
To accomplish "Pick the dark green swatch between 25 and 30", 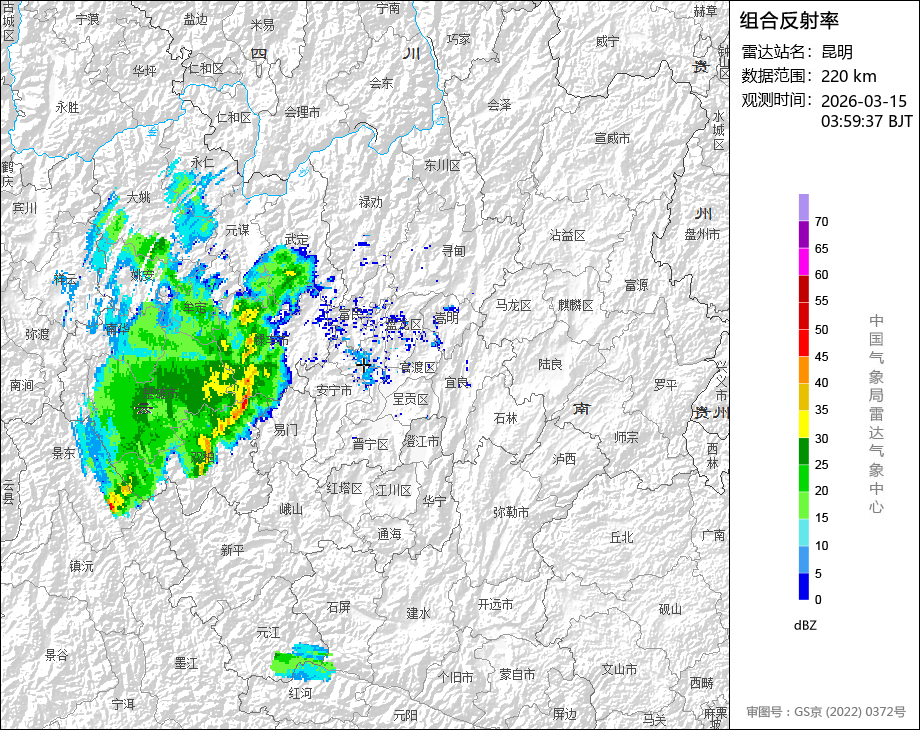I will 804,451.
